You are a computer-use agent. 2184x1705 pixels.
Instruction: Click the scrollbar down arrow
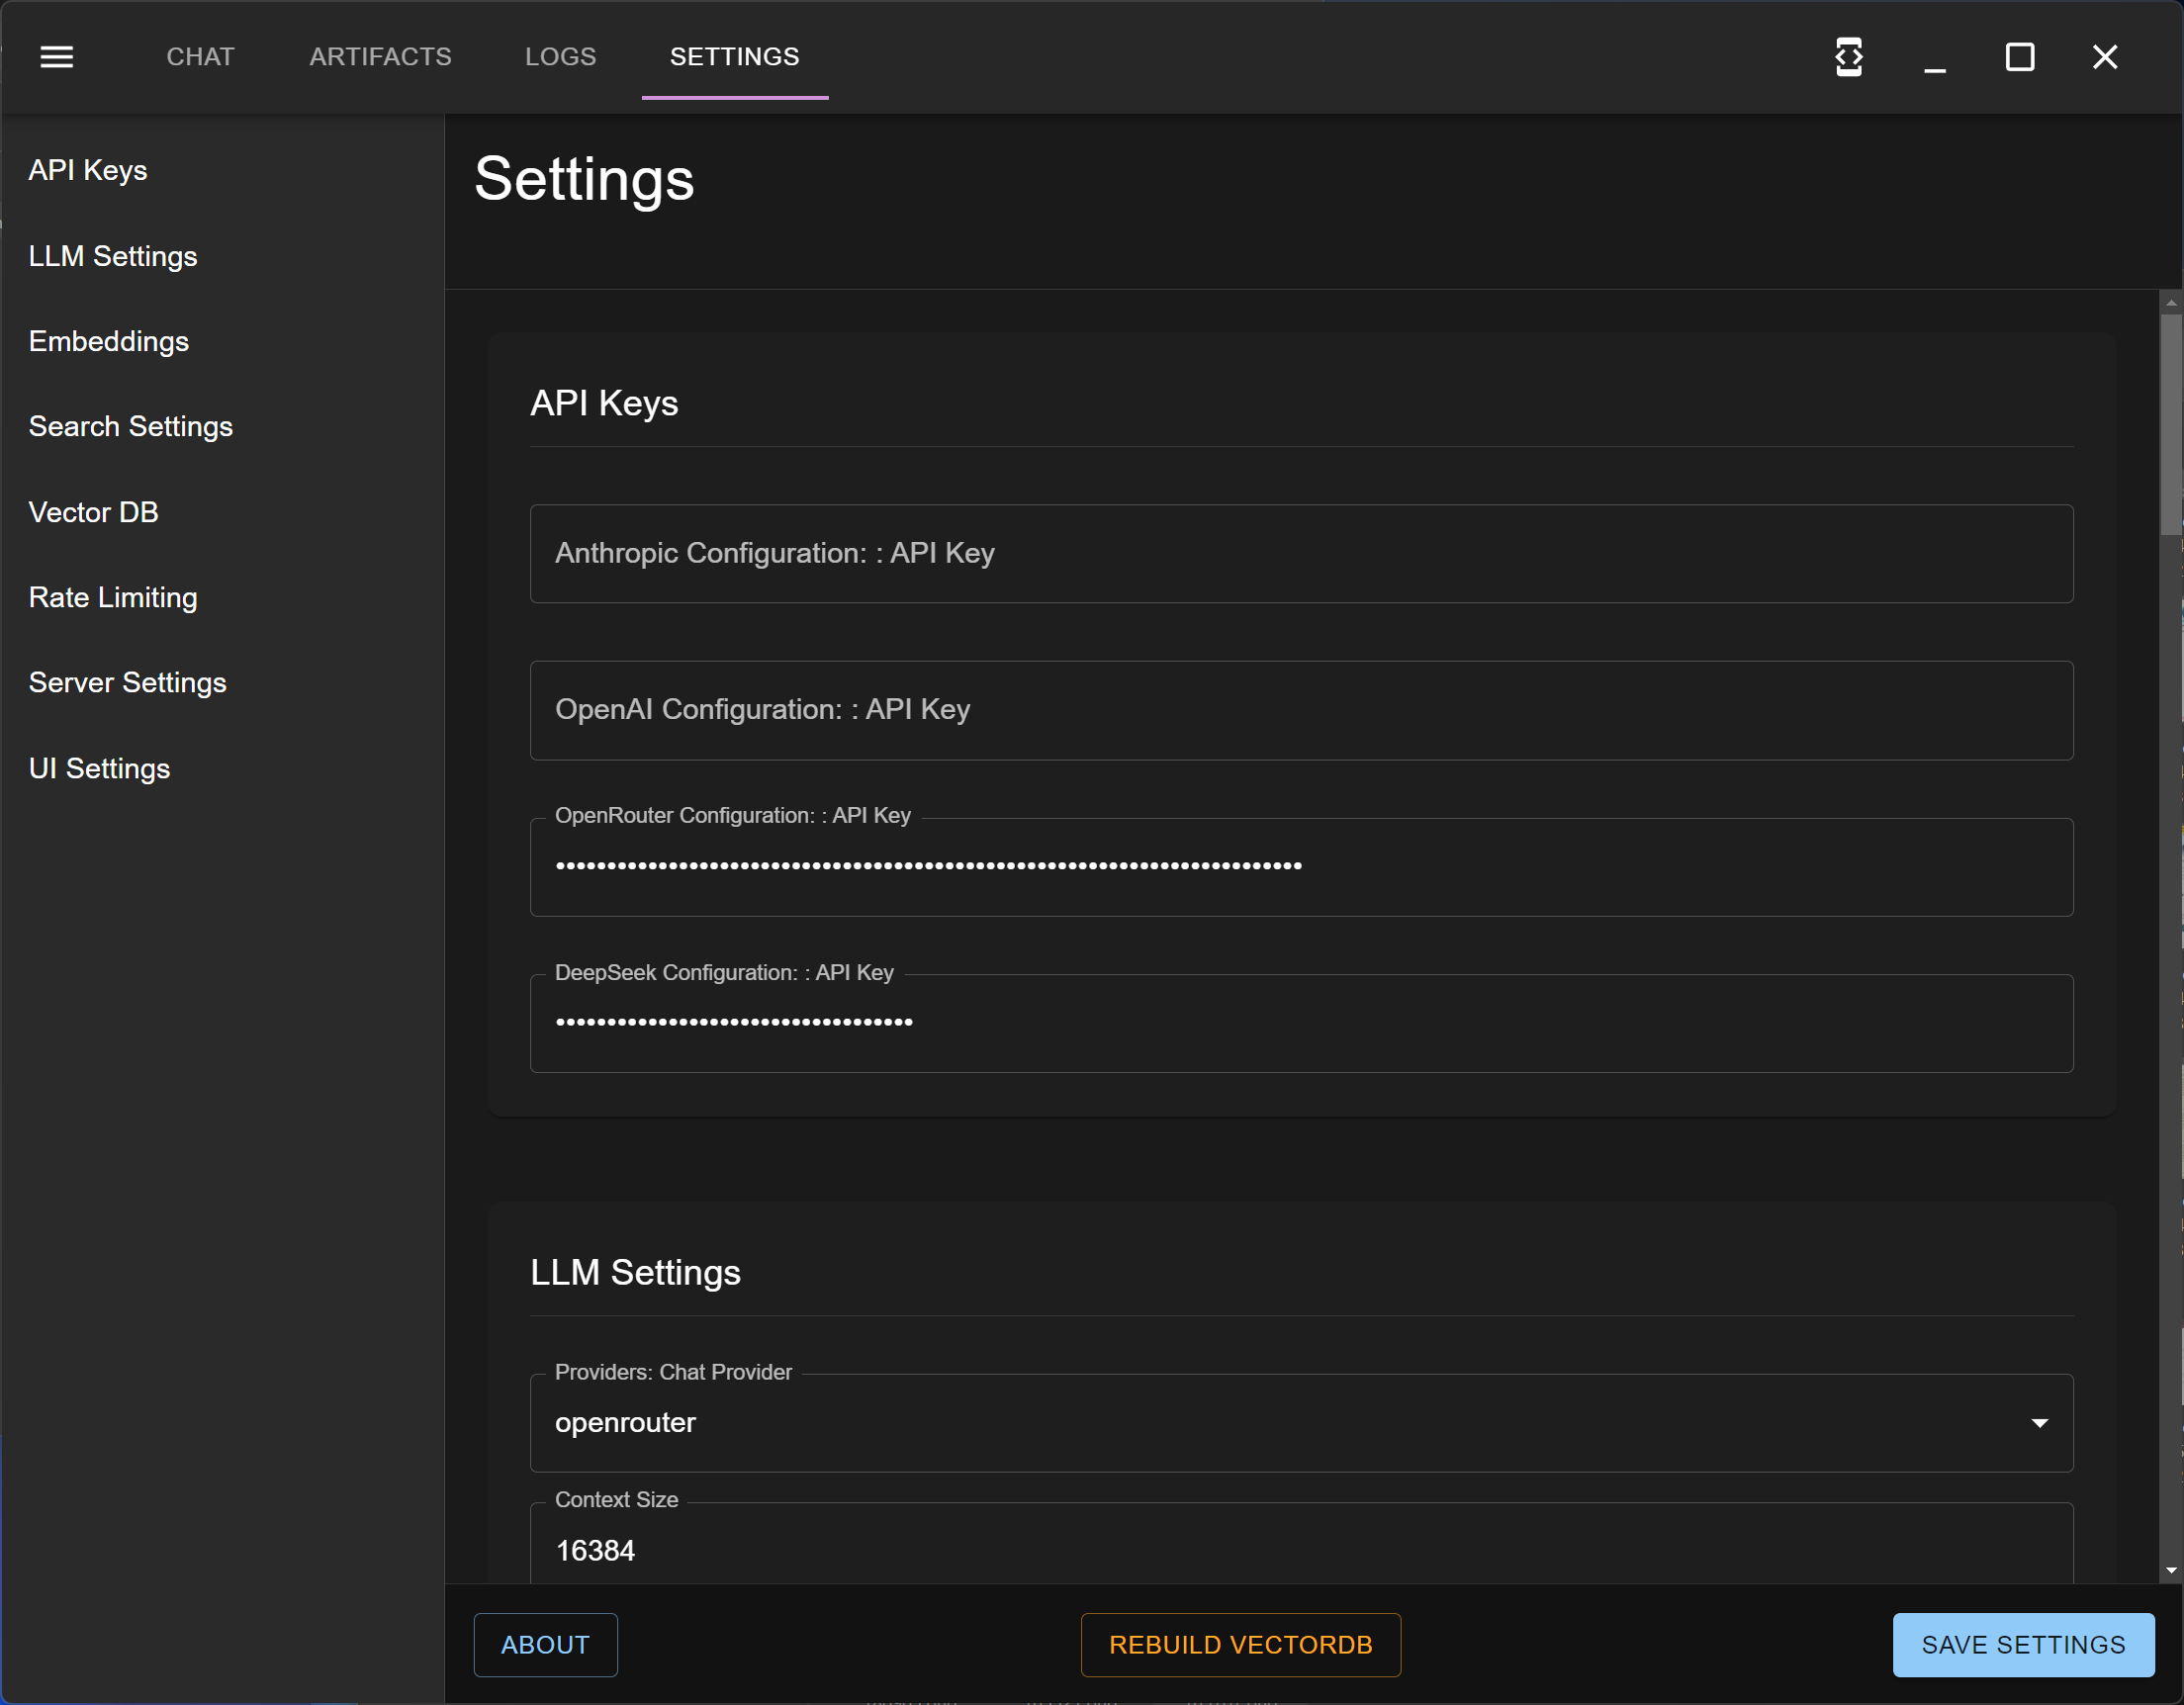2171,1571
